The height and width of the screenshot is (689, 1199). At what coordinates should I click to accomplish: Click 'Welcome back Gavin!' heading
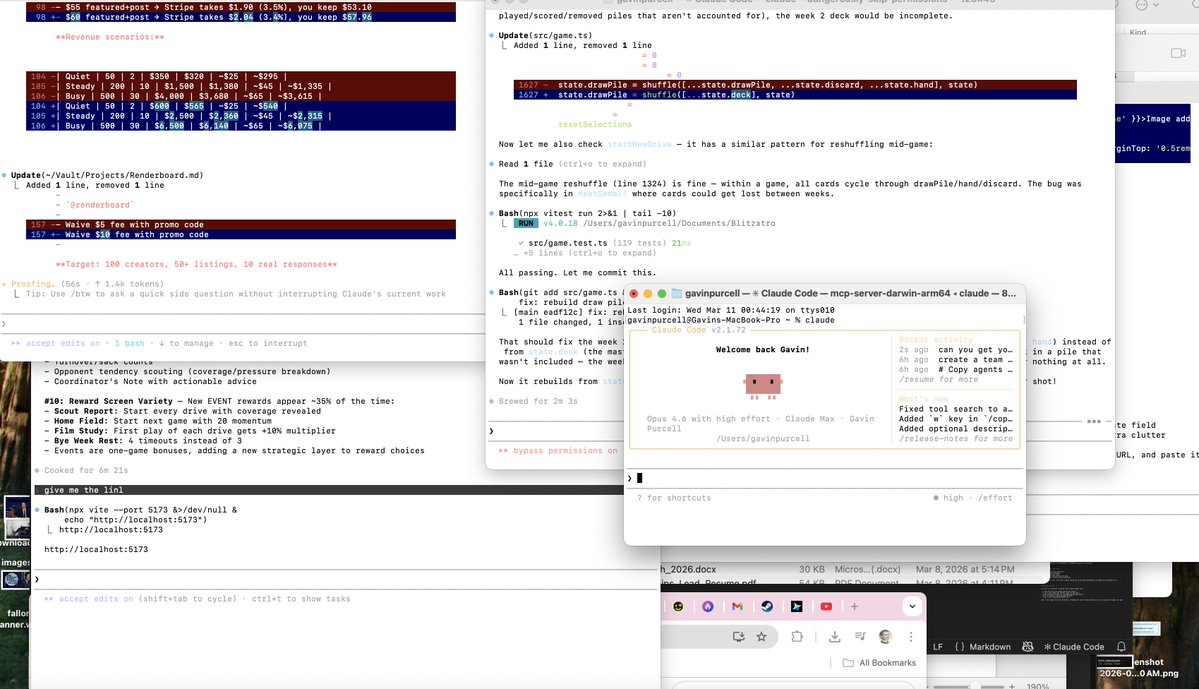click(762, 349)
